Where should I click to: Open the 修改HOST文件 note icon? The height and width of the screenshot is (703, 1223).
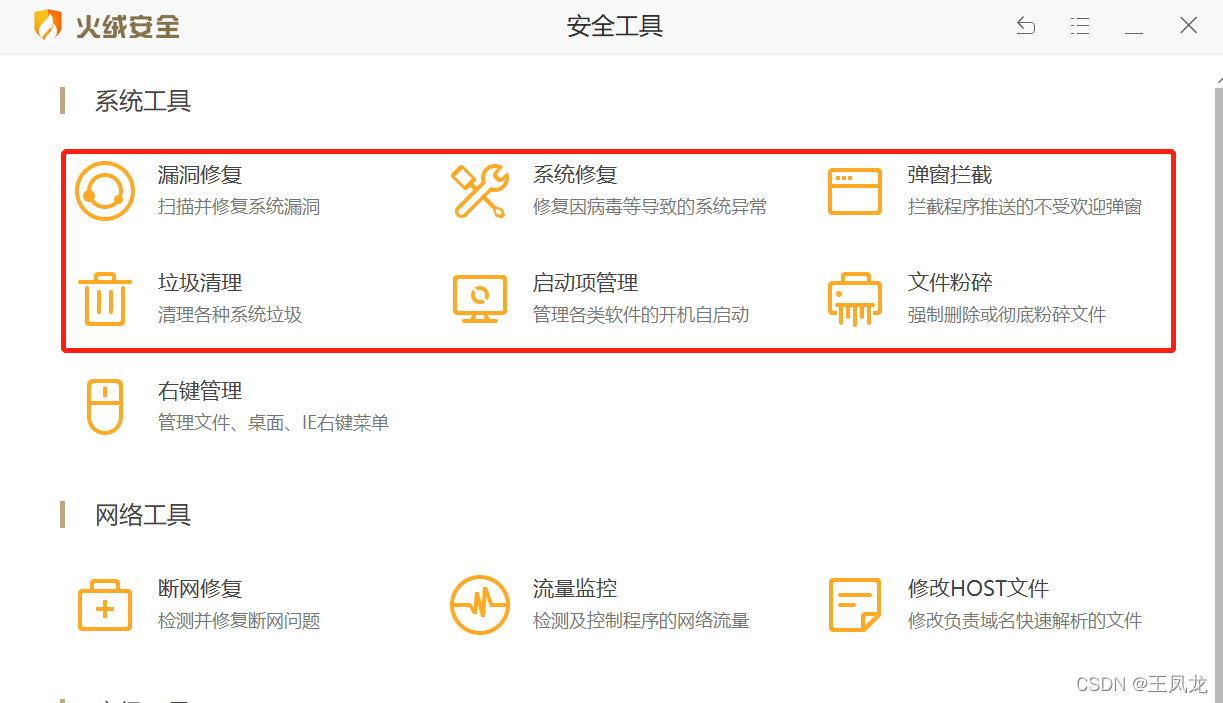click(x=855, y=605)
